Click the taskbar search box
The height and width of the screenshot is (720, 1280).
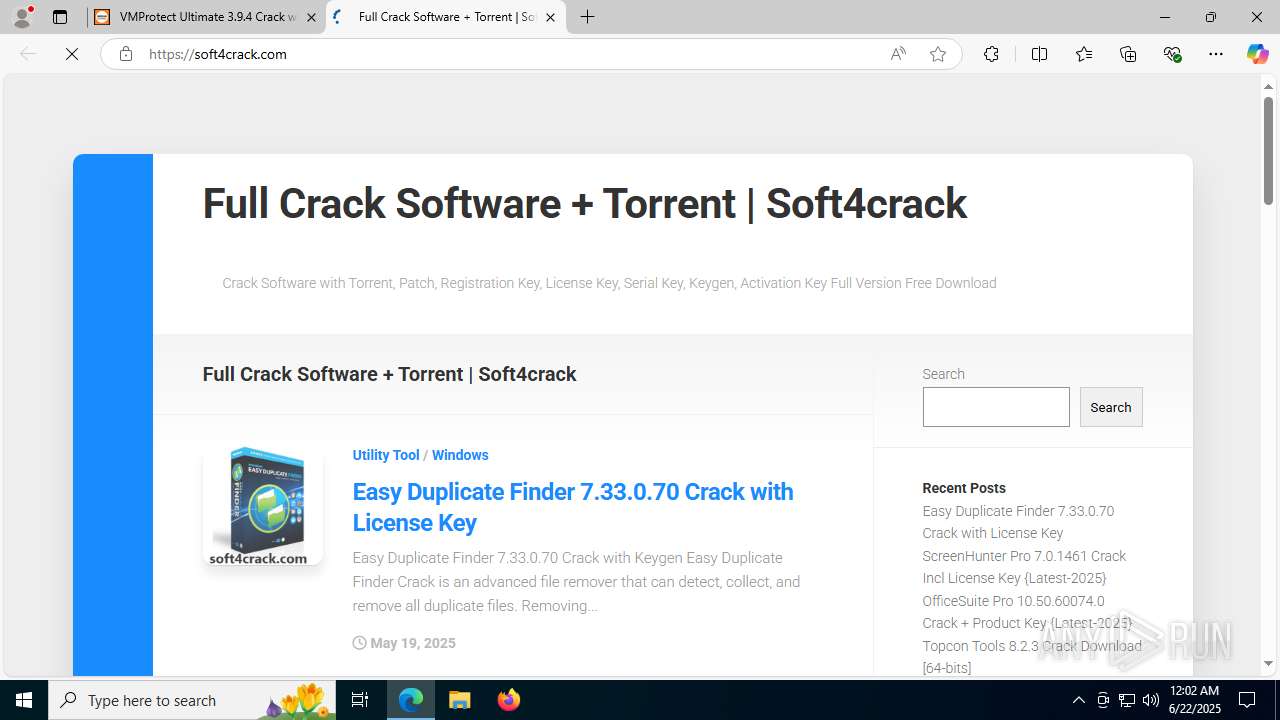[x=193, y=700]
